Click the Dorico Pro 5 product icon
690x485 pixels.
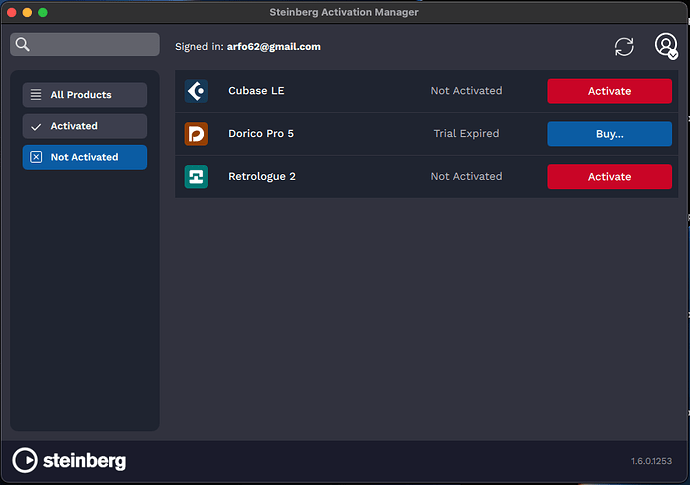[x=196, y=134]
